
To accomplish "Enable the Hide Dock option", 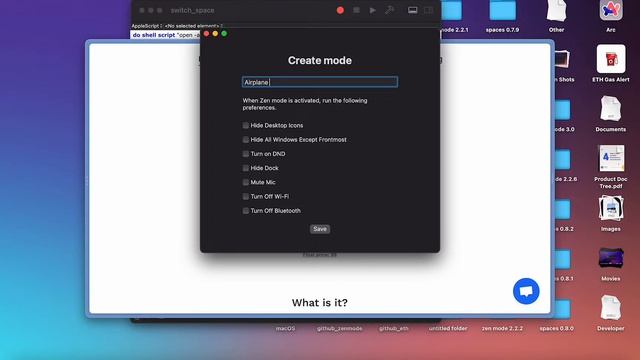I will tap(245, 168).
